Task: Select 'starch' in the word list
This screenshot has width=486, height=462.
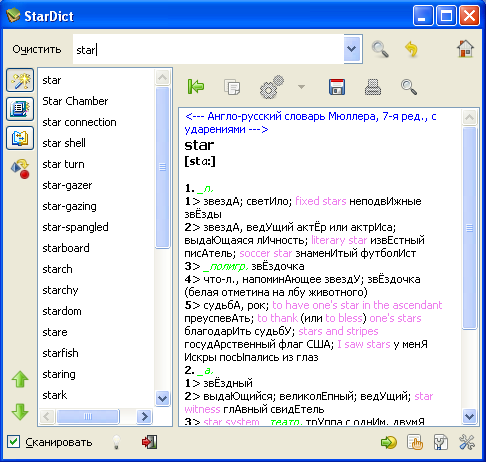Action: (57, 269)
